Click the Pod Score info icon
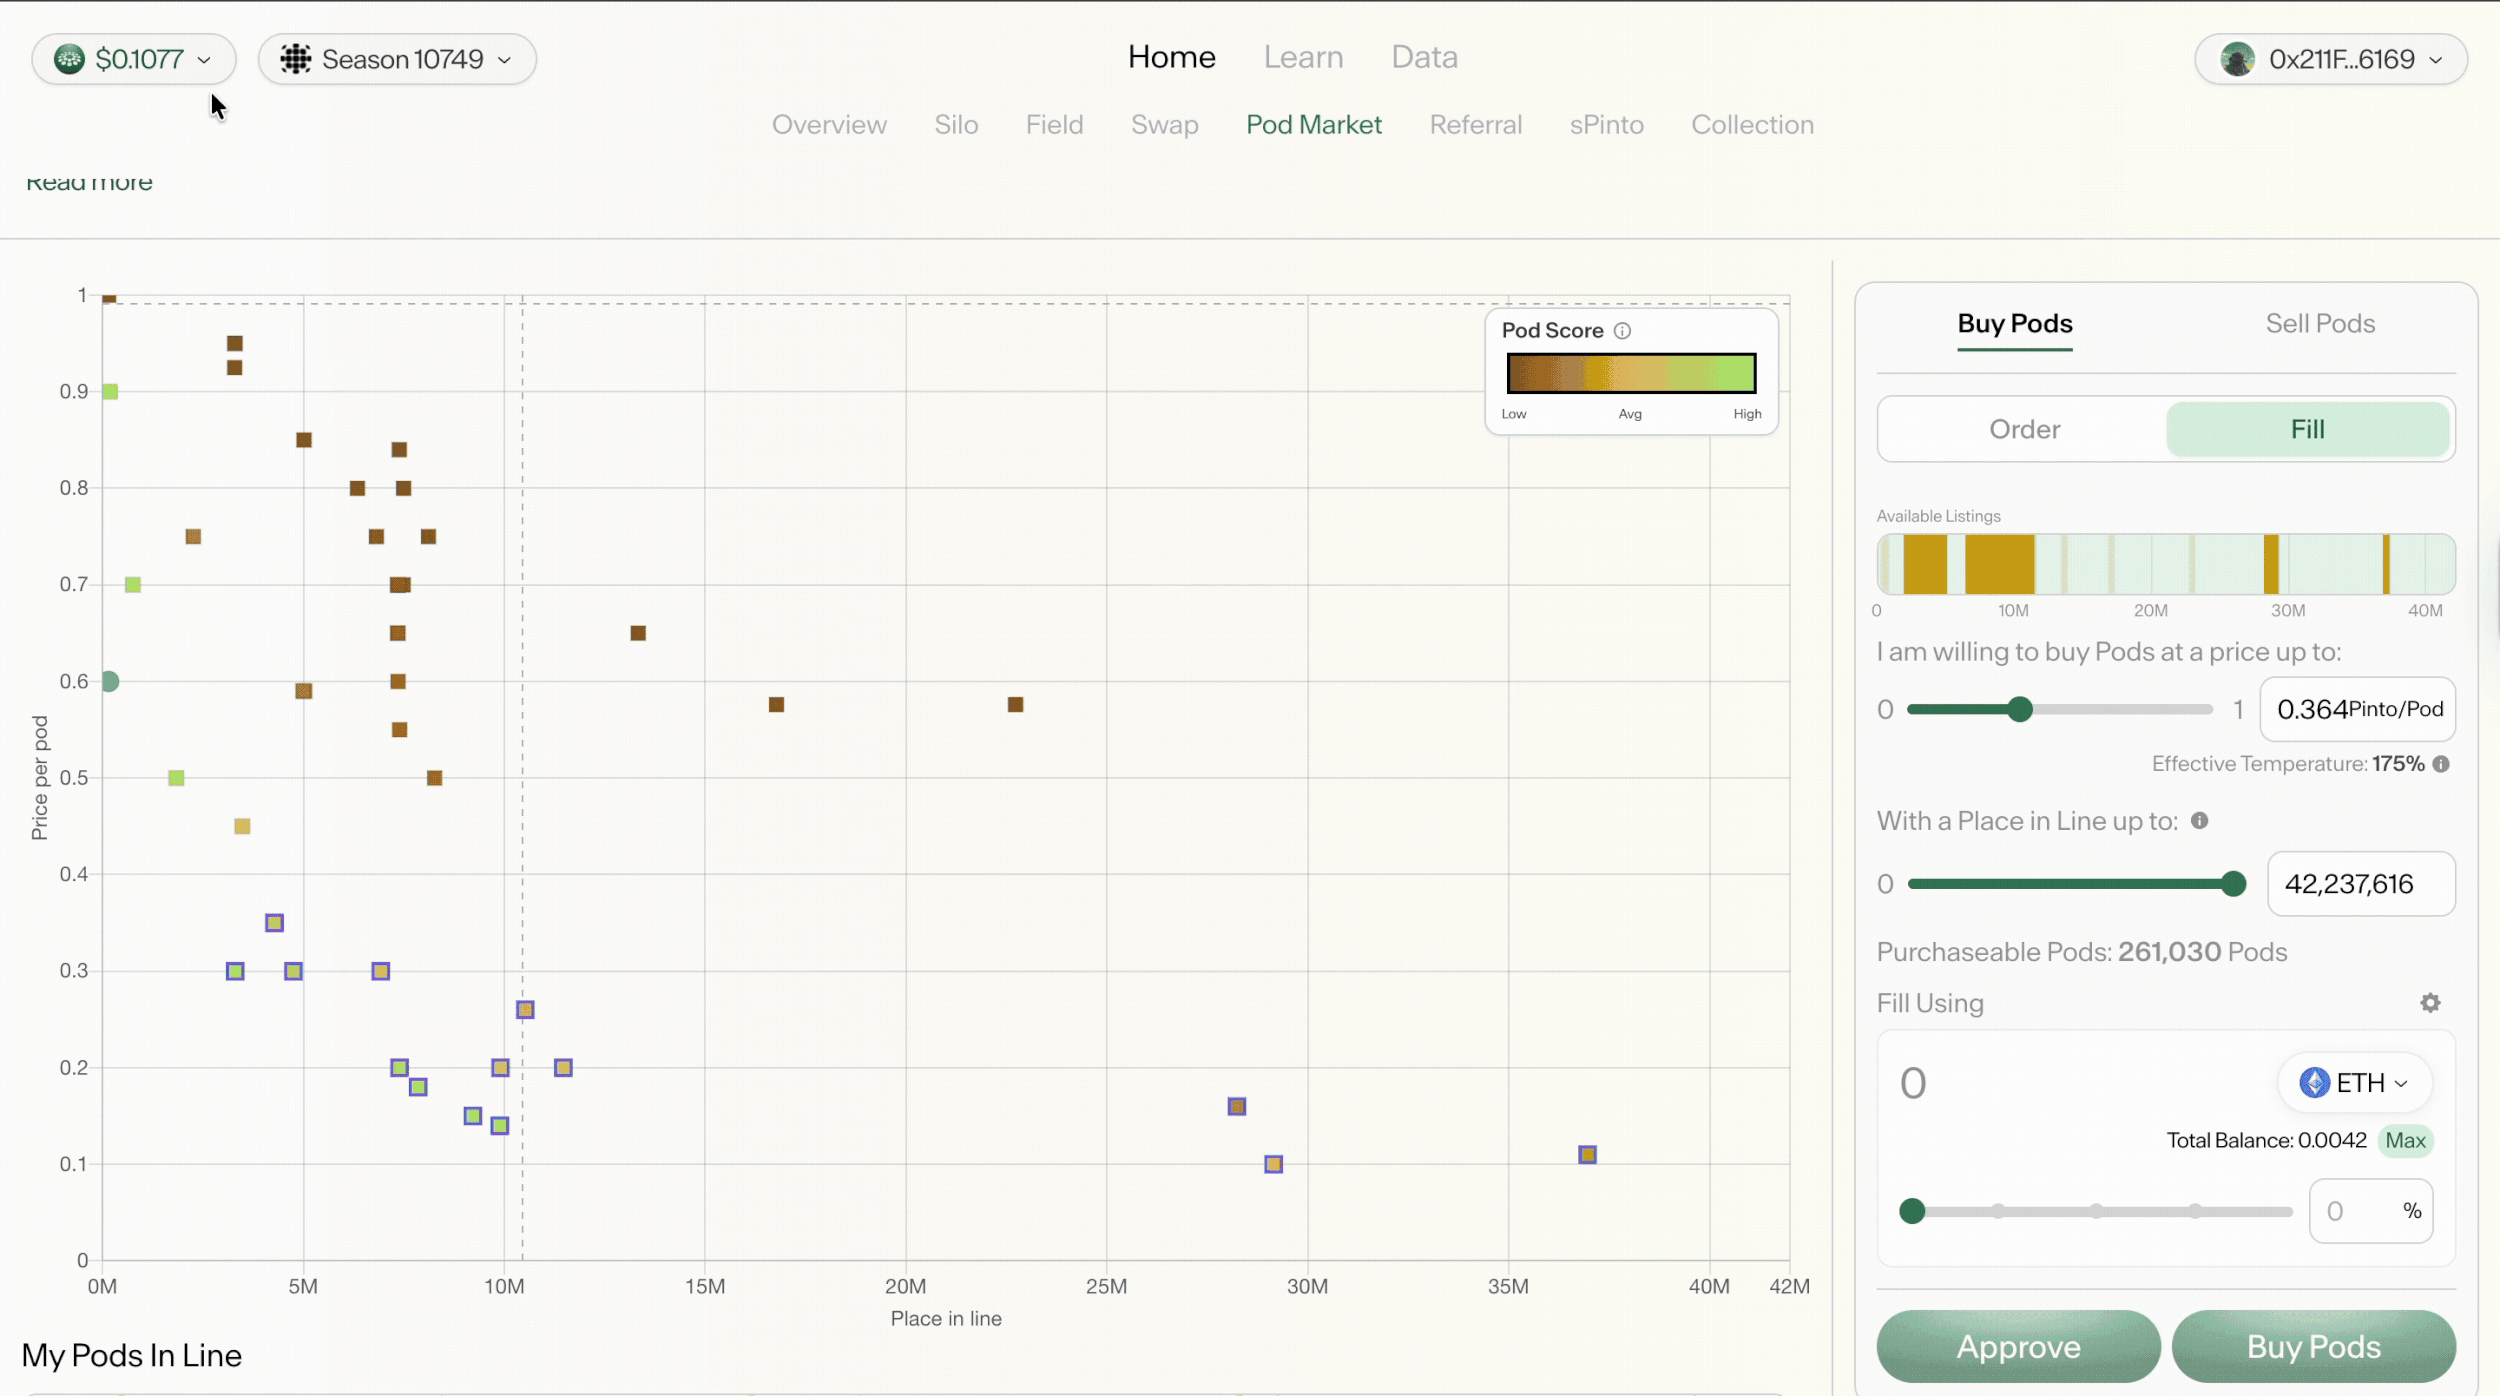This screenshot has width=2500, height=1396. (x=1622, y=331)
